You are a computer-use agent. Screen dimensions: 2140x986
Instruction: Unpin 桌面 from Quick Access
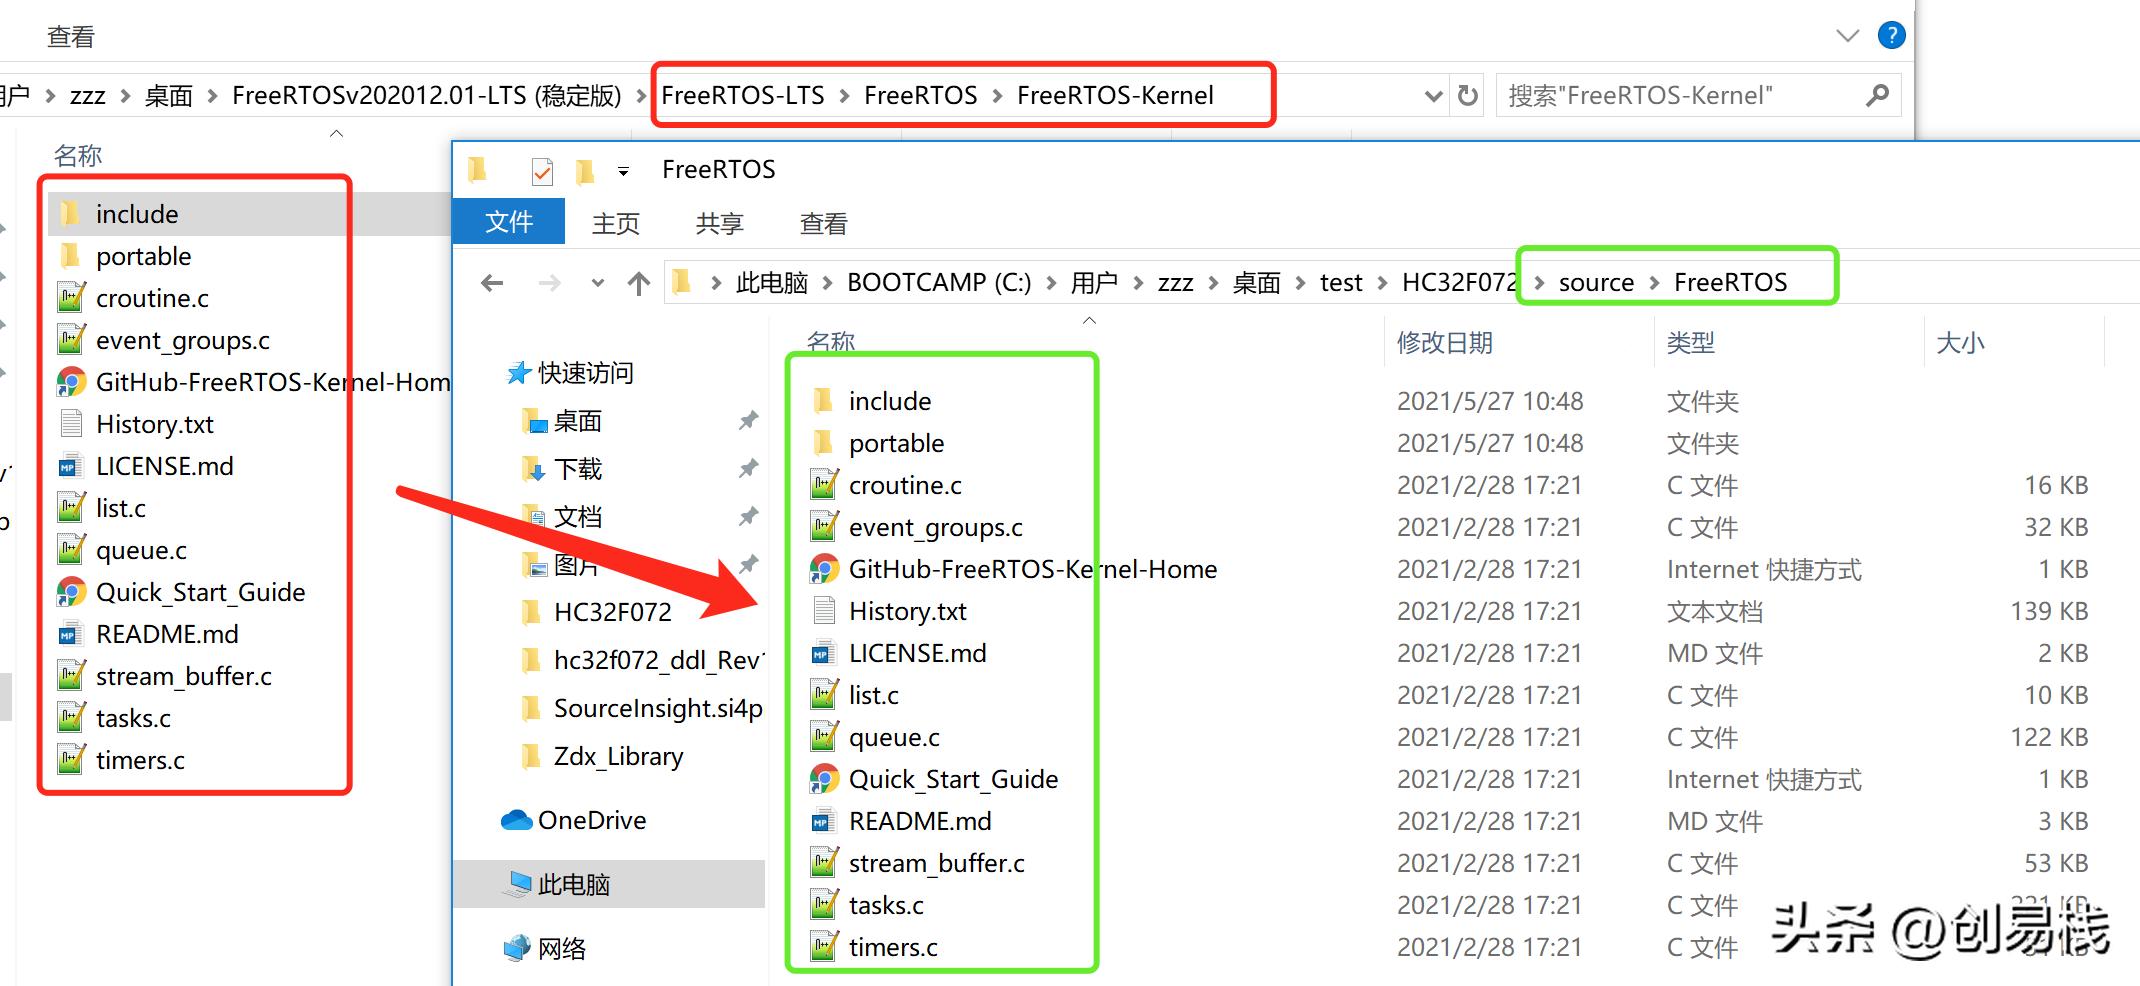coord(748,421)
